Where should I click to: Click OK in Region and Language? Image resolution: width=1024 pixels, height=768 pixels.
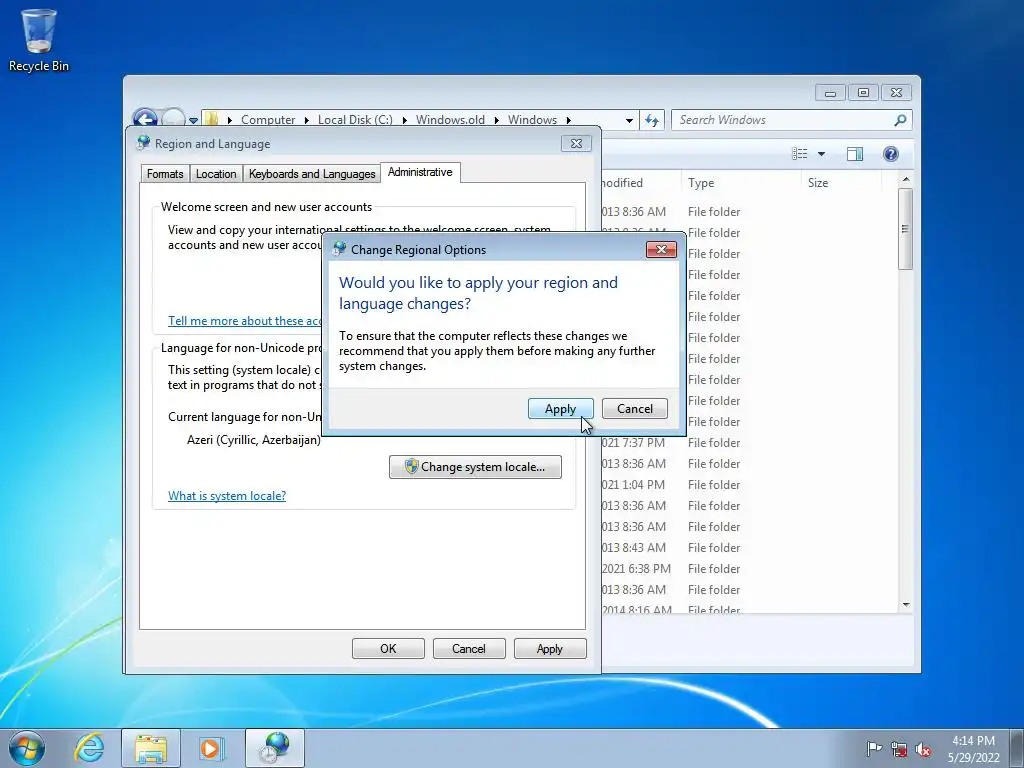coord(388,648)
